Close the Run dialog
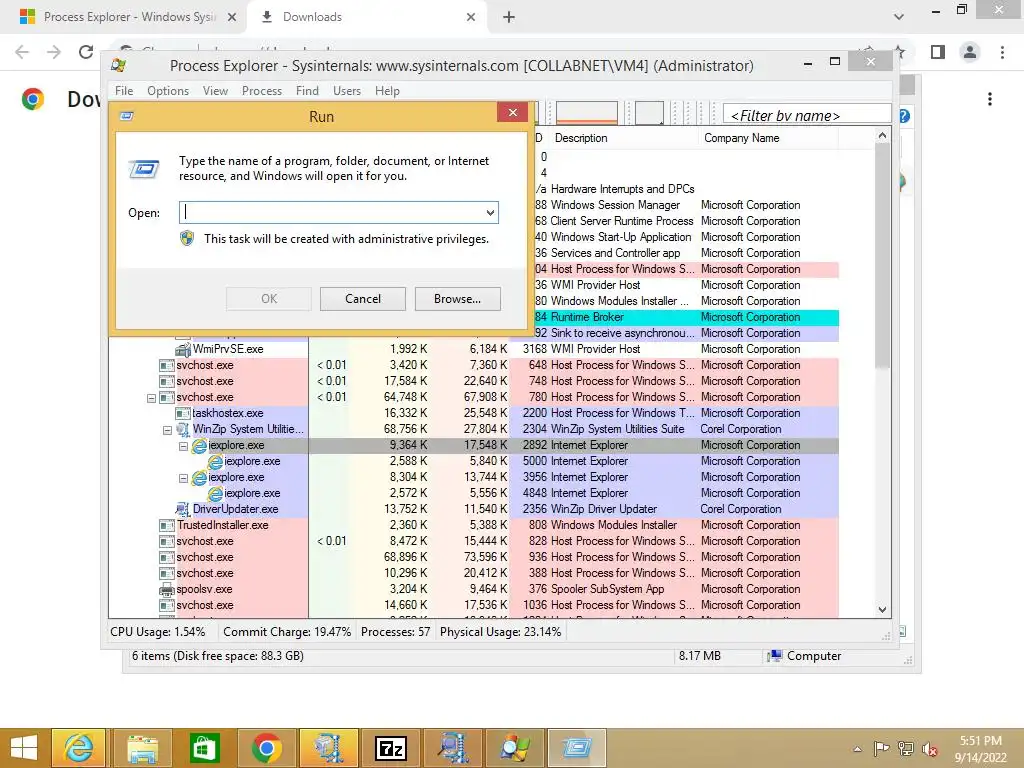Screen dimensions: 1024x768 pos(513,112)
